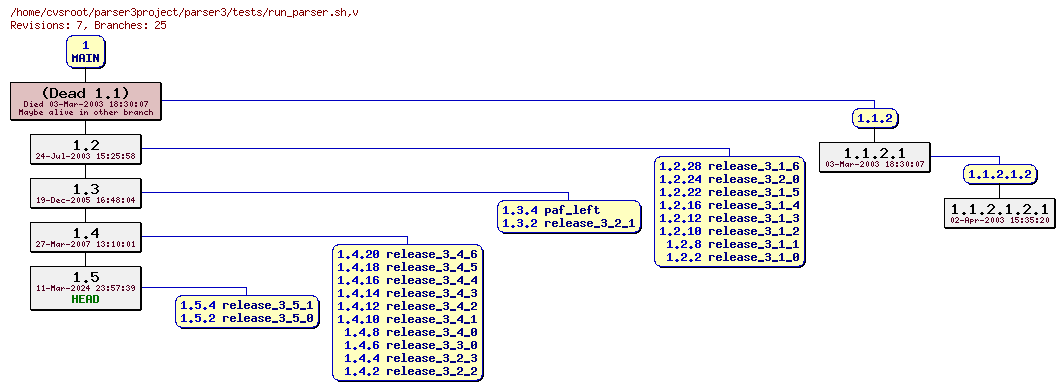1064x390 pixels.
Task: Open revision 1.3 dated 19-Dec-2005
Action: [x=86, y=193]
